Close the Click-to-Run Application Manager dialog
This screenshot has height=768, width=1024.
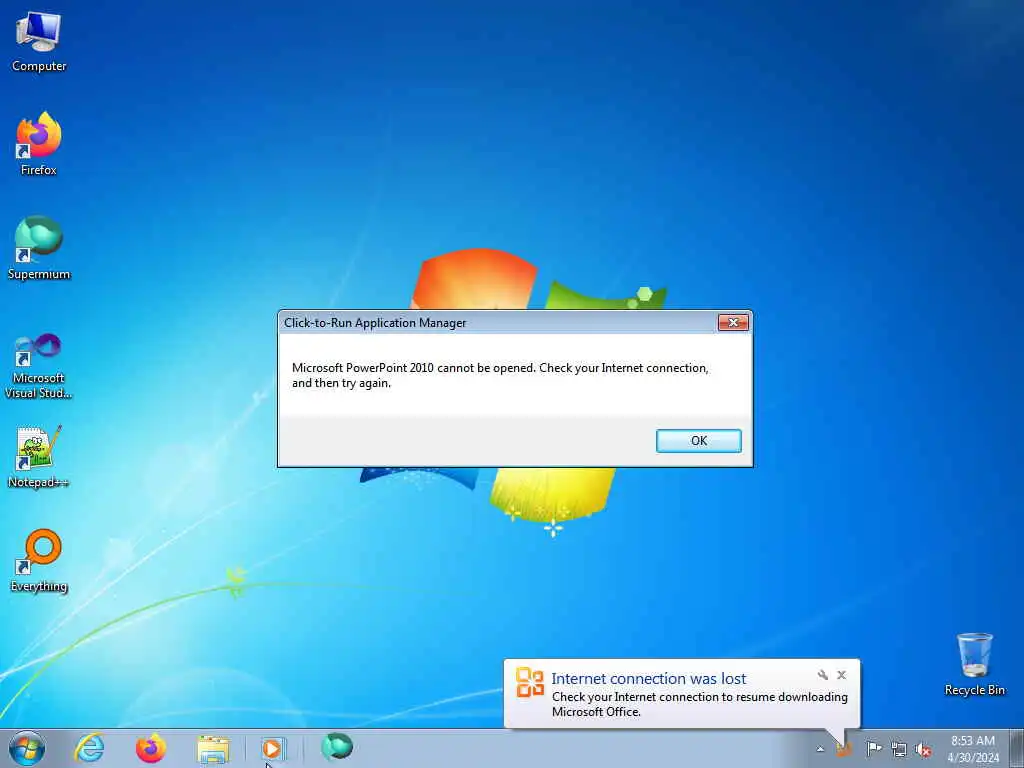click(x=733, y=323)
